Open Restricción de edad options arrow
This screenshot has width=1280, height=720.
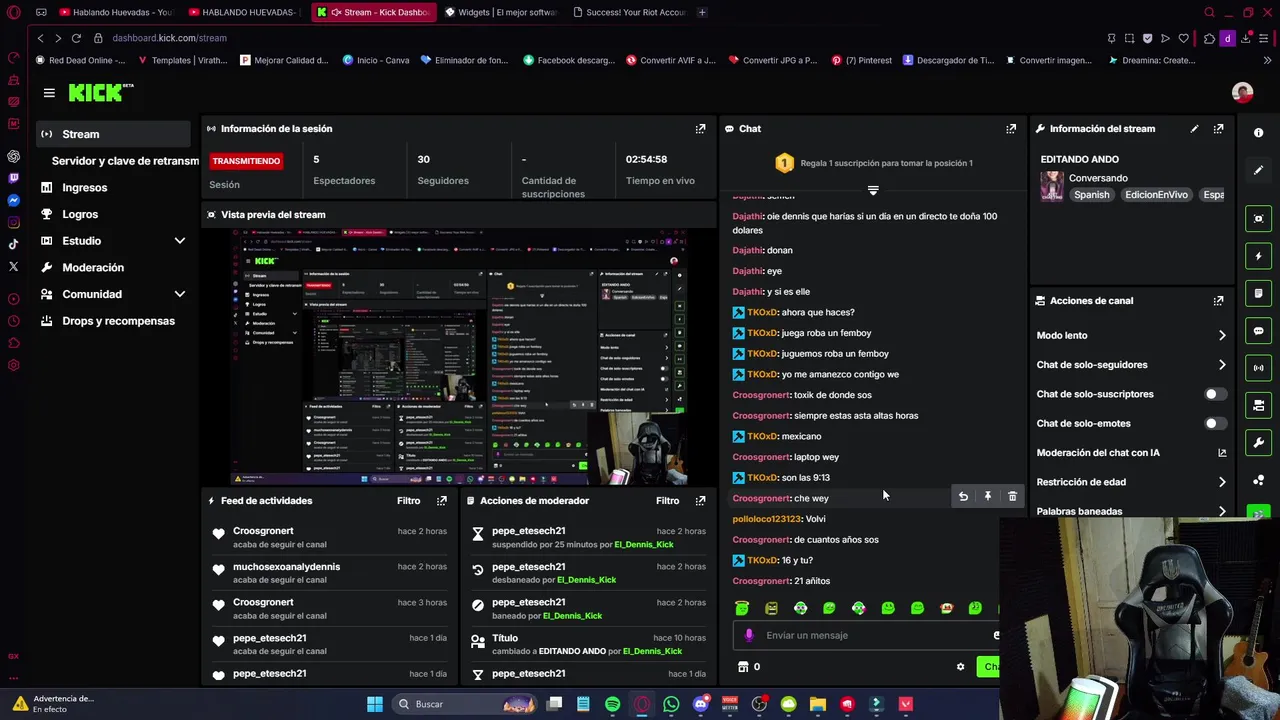[x=1221, y=482]
